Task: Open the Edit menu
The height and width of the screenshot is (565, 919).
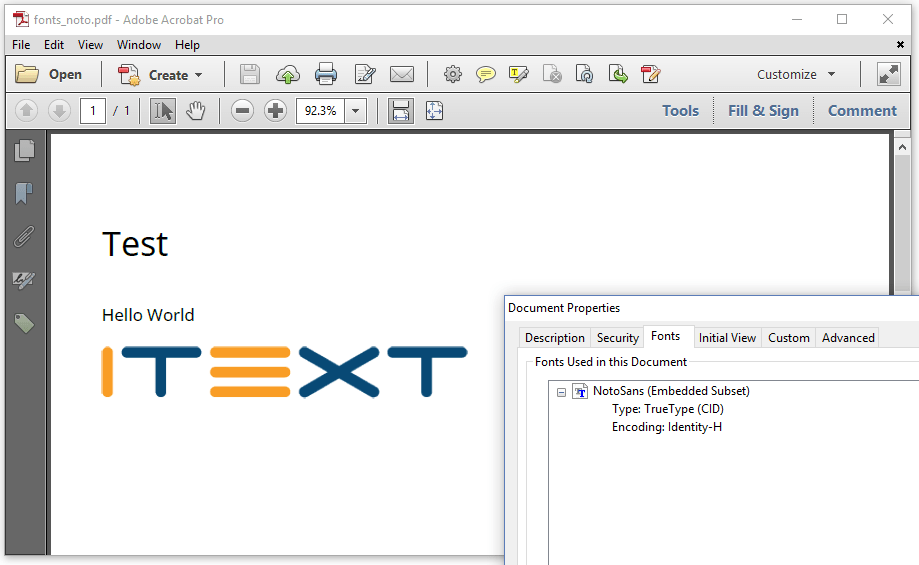Action: tap(54, 45)
